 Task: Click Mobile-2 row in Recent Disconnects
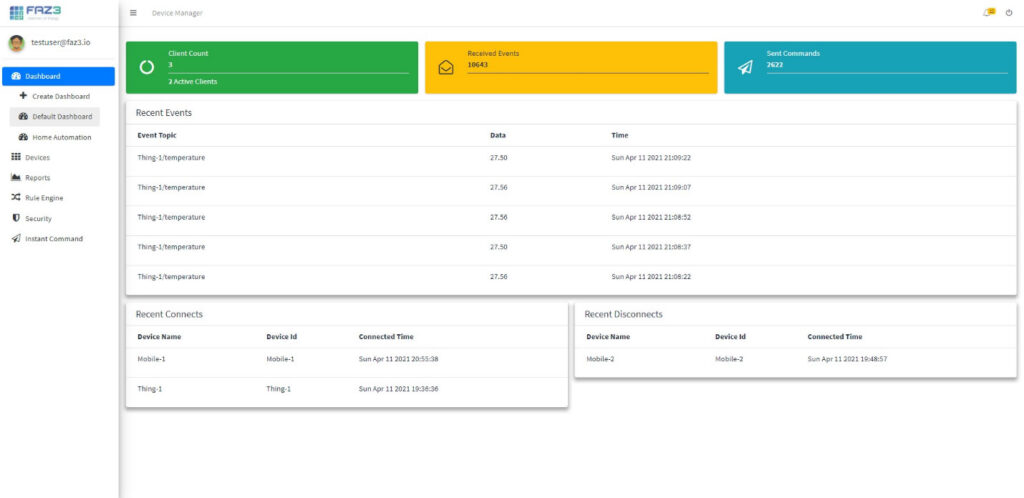pos(795,358)
